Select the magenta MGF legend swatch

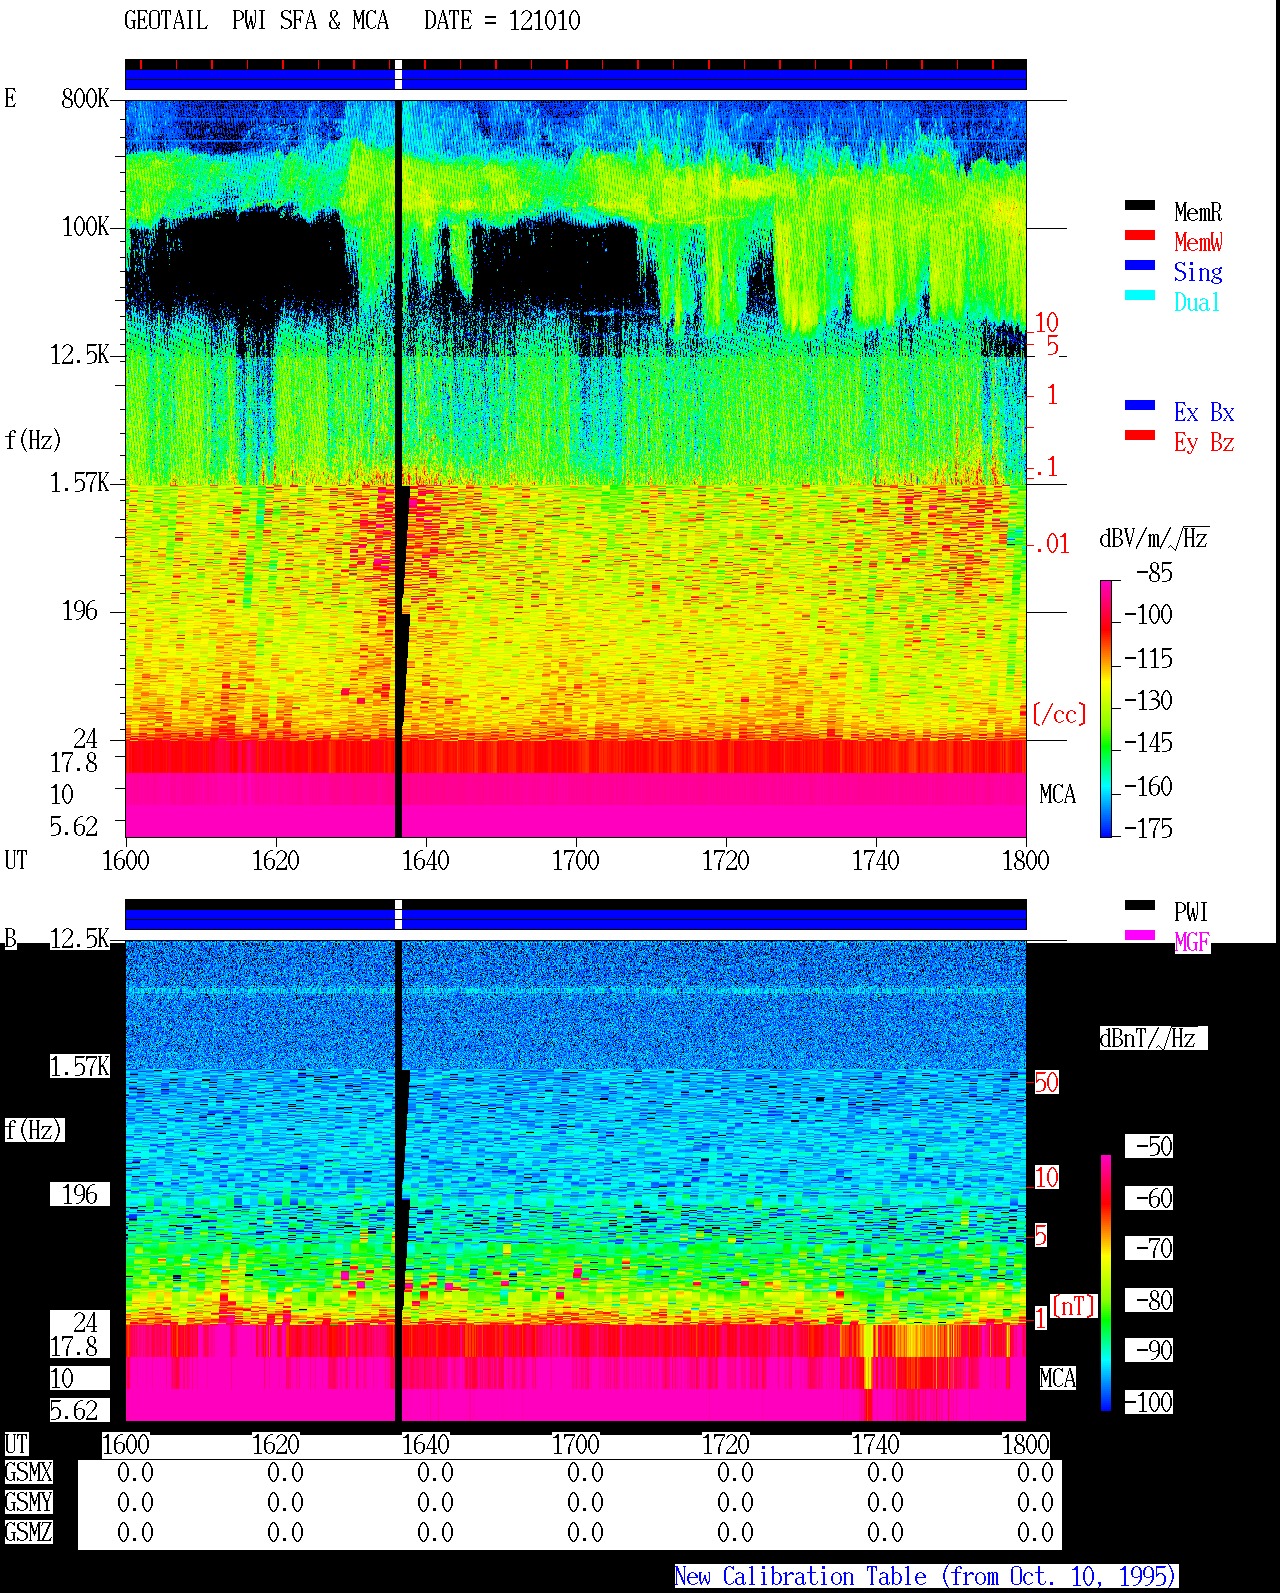pyautogui.click(x=1140, y=936)
